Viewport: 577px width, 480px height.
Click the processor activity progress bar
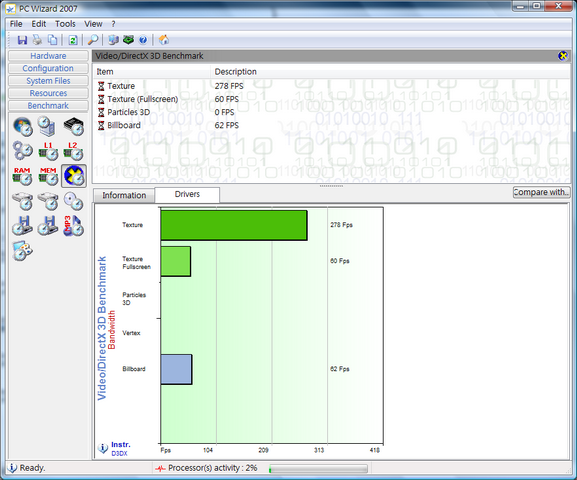pyautogui.click(x=318, y=469)
